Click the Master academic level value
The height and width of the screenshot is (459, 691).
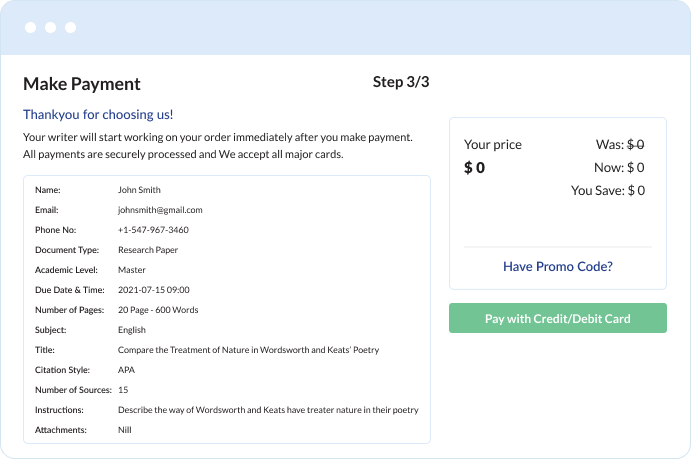point(131,270)
